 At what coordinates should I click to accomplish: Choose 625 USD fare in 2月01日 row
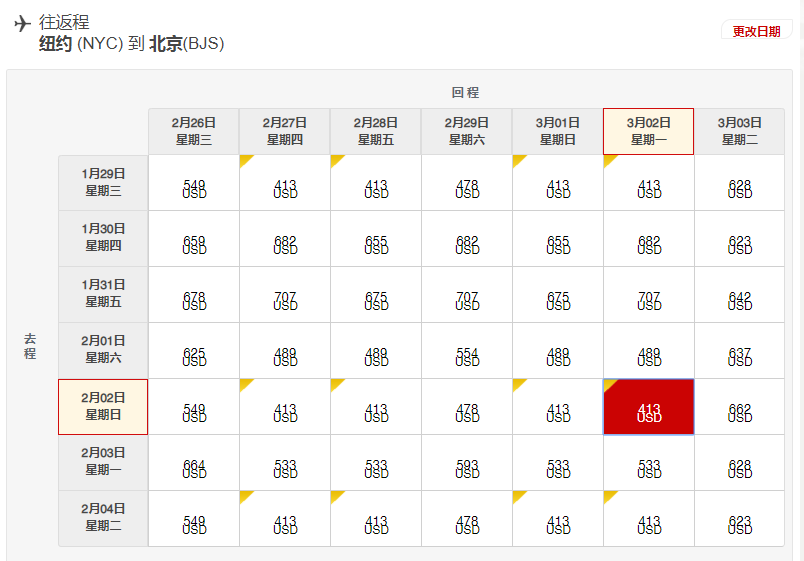point(194,350)
